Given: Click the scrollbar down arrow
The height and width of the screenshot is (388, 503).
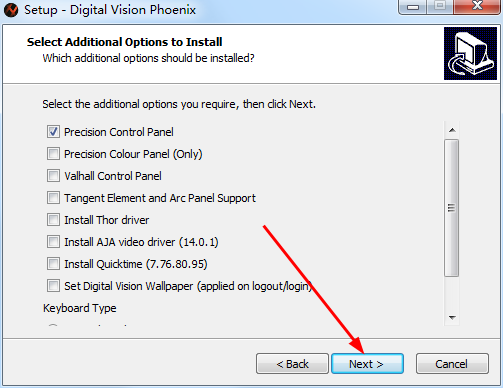Looking at the screenshot, I should (452, 318).
